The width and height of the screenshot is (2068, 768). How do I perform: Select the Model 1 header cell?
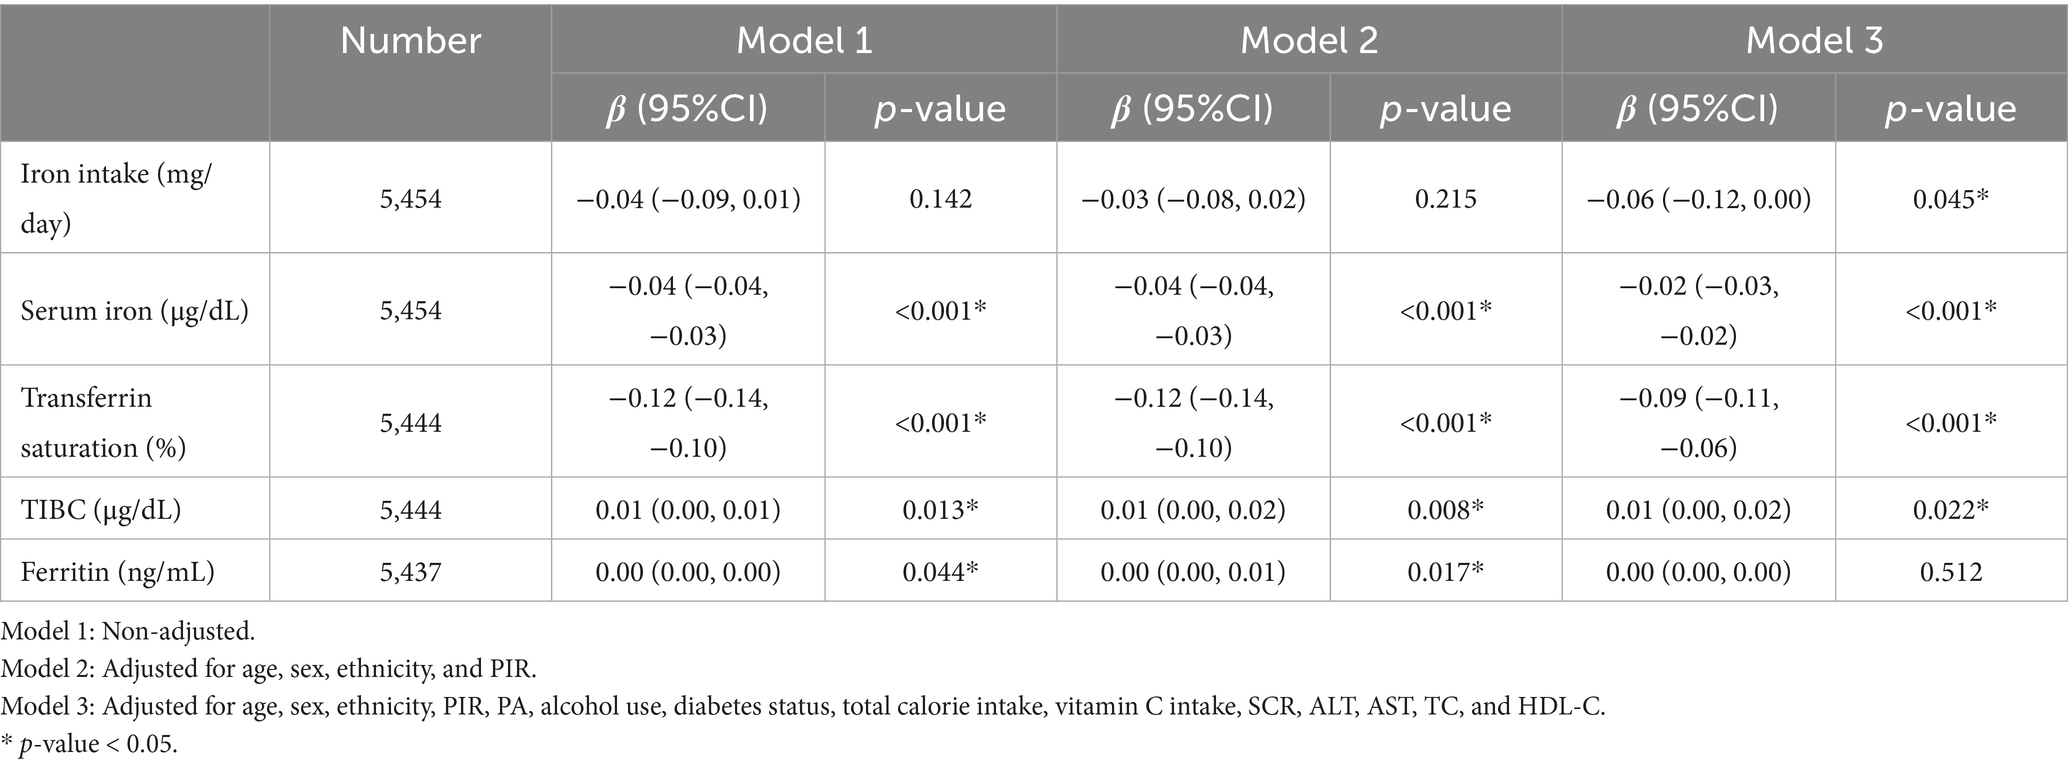point(804,40)
